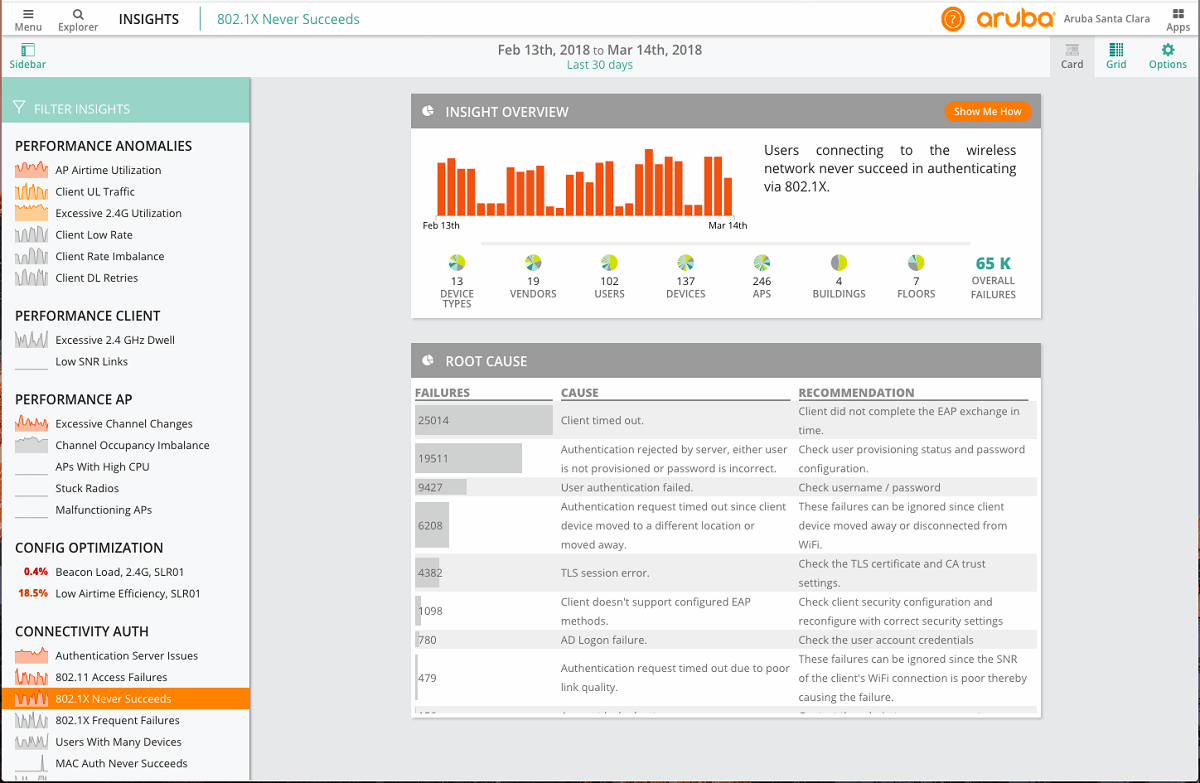Open the date range selector
This screenshot has width=1200, height=783.
[600, 49]
